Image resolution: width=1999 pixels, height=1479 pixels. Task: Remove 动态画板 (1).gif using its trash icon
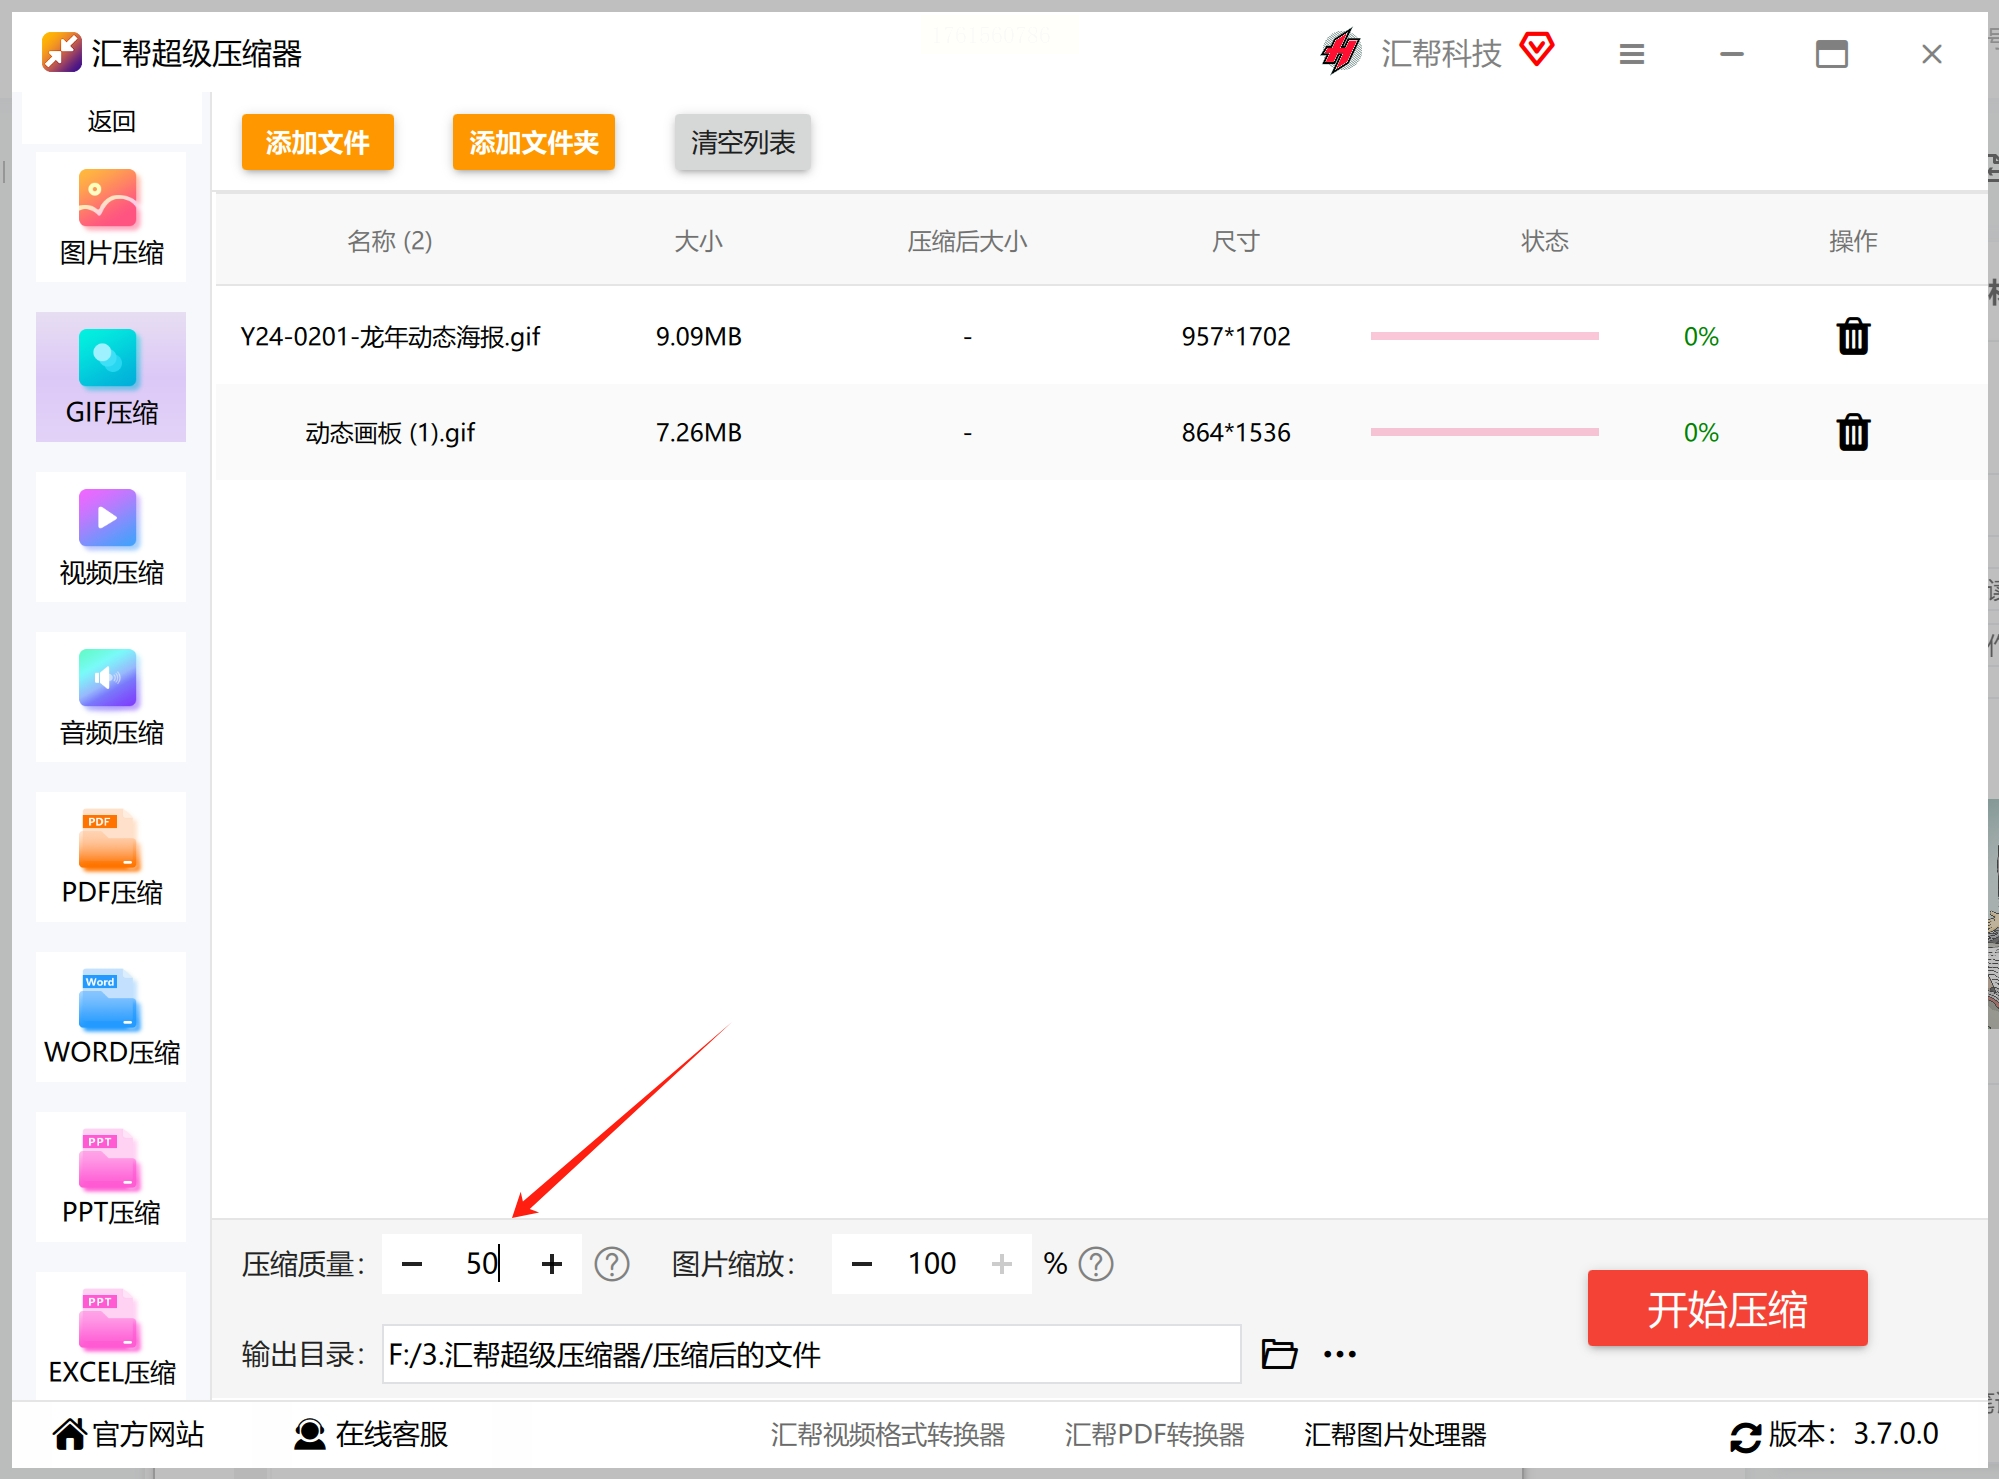(1852, 433)
